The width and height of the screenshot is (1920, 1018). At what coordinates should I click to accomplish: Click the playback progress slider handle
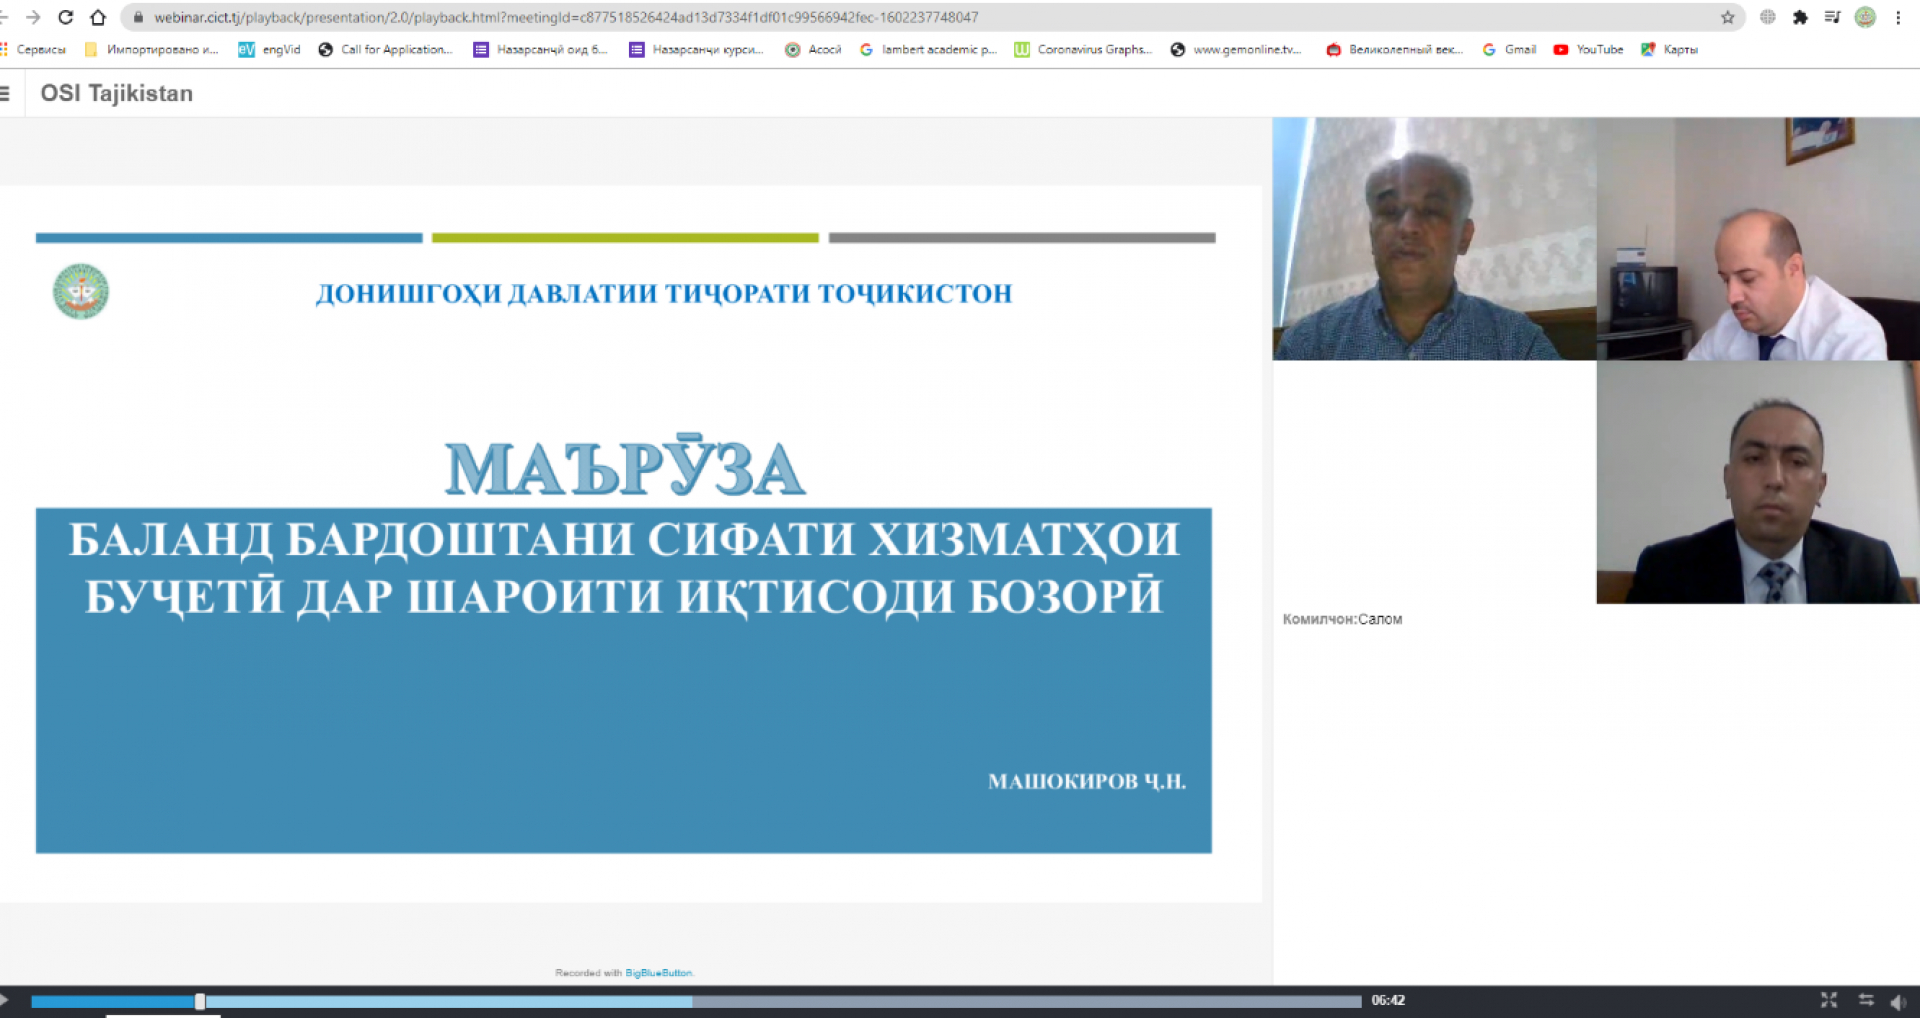click(200, 1001)
